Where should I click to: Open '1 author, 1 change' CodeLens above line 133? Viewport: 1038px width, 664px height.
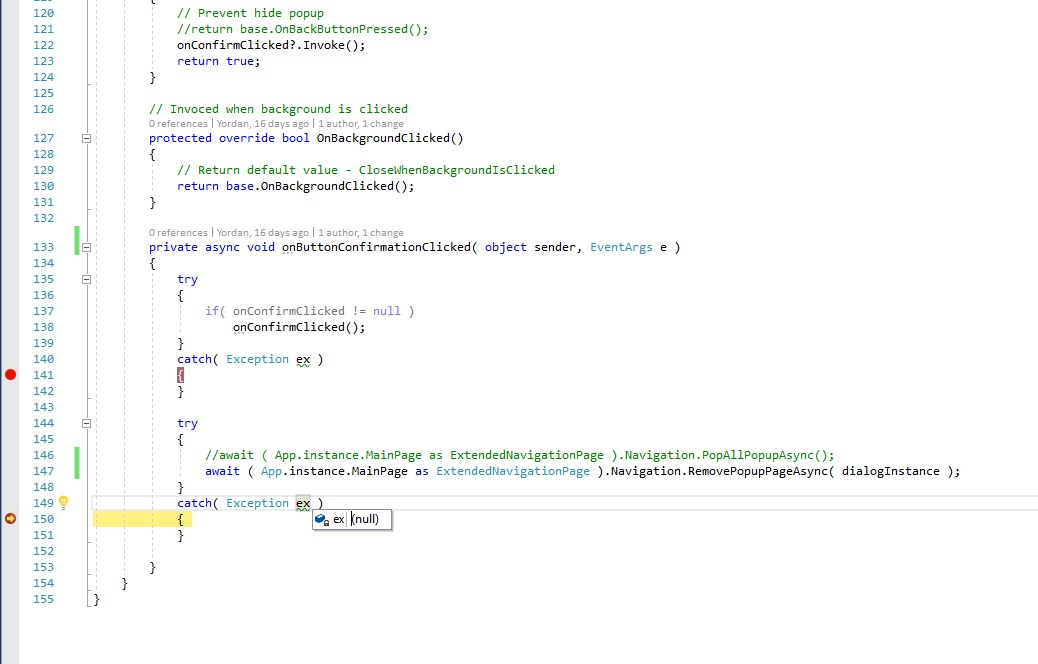361,233
